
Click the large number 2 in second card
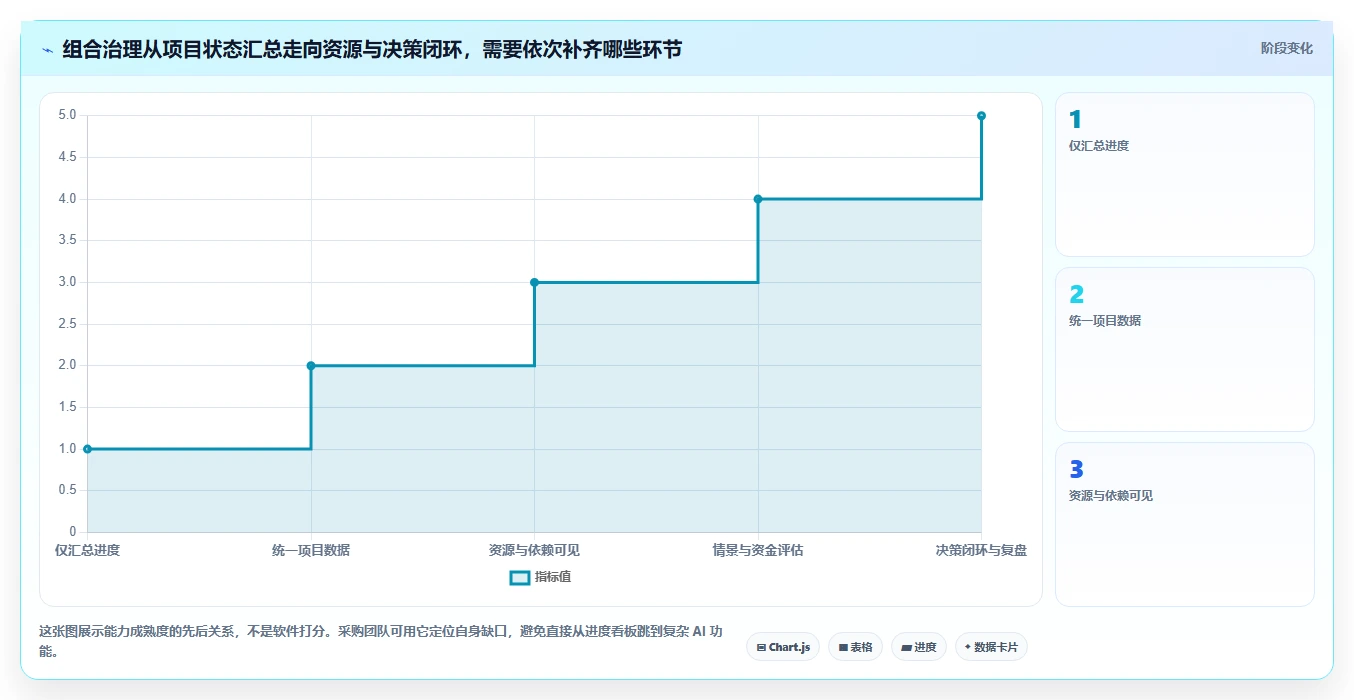(1076, 295)
